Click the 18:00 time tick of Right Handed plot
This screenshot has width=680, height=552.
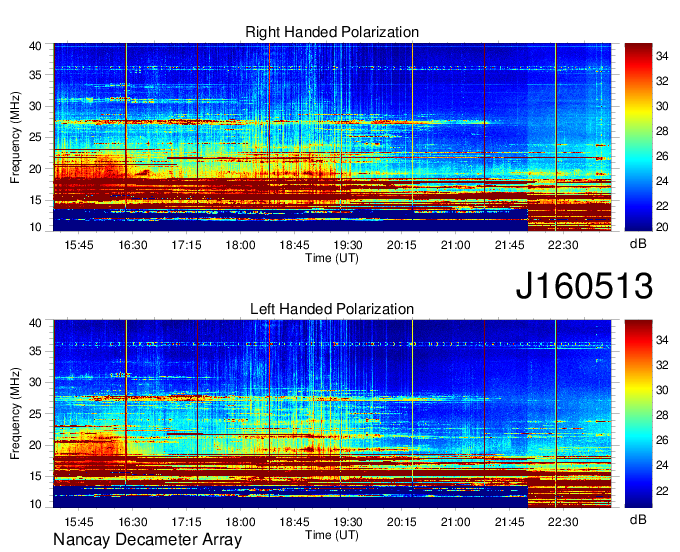click(240, 245)
